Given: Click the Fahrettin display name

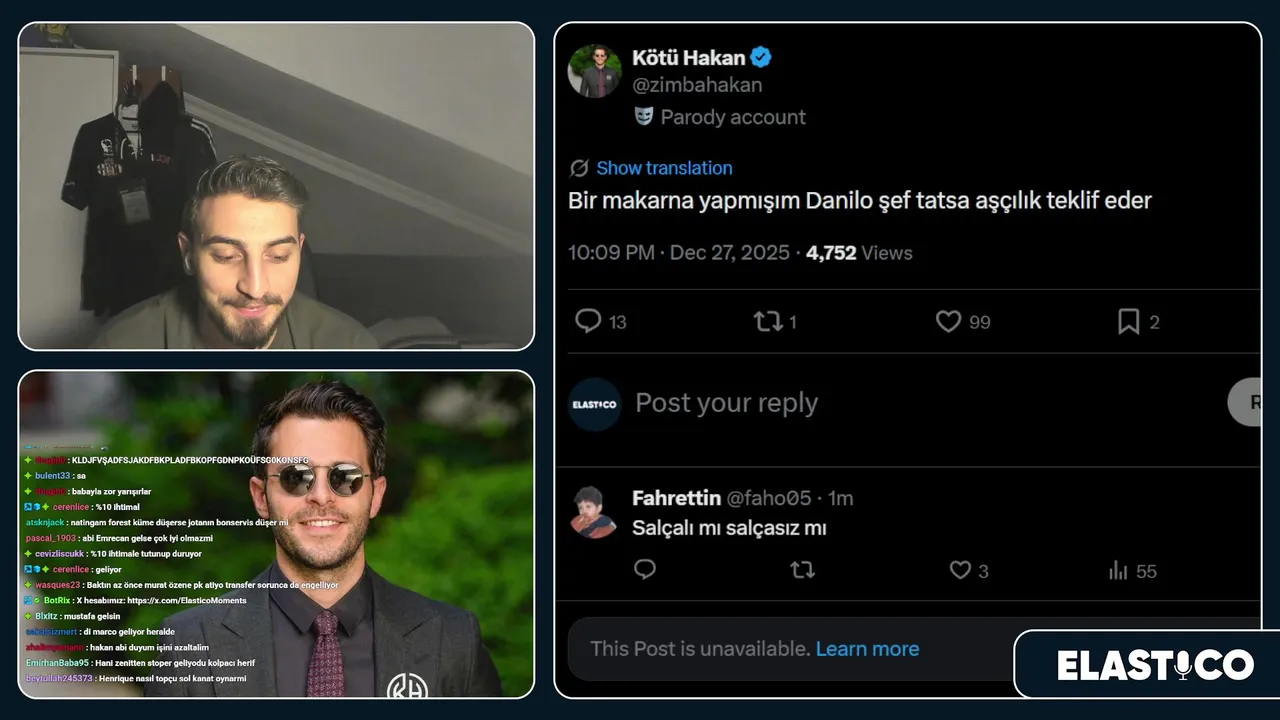Looking at the screenshot, I should [x=676, y=498].
